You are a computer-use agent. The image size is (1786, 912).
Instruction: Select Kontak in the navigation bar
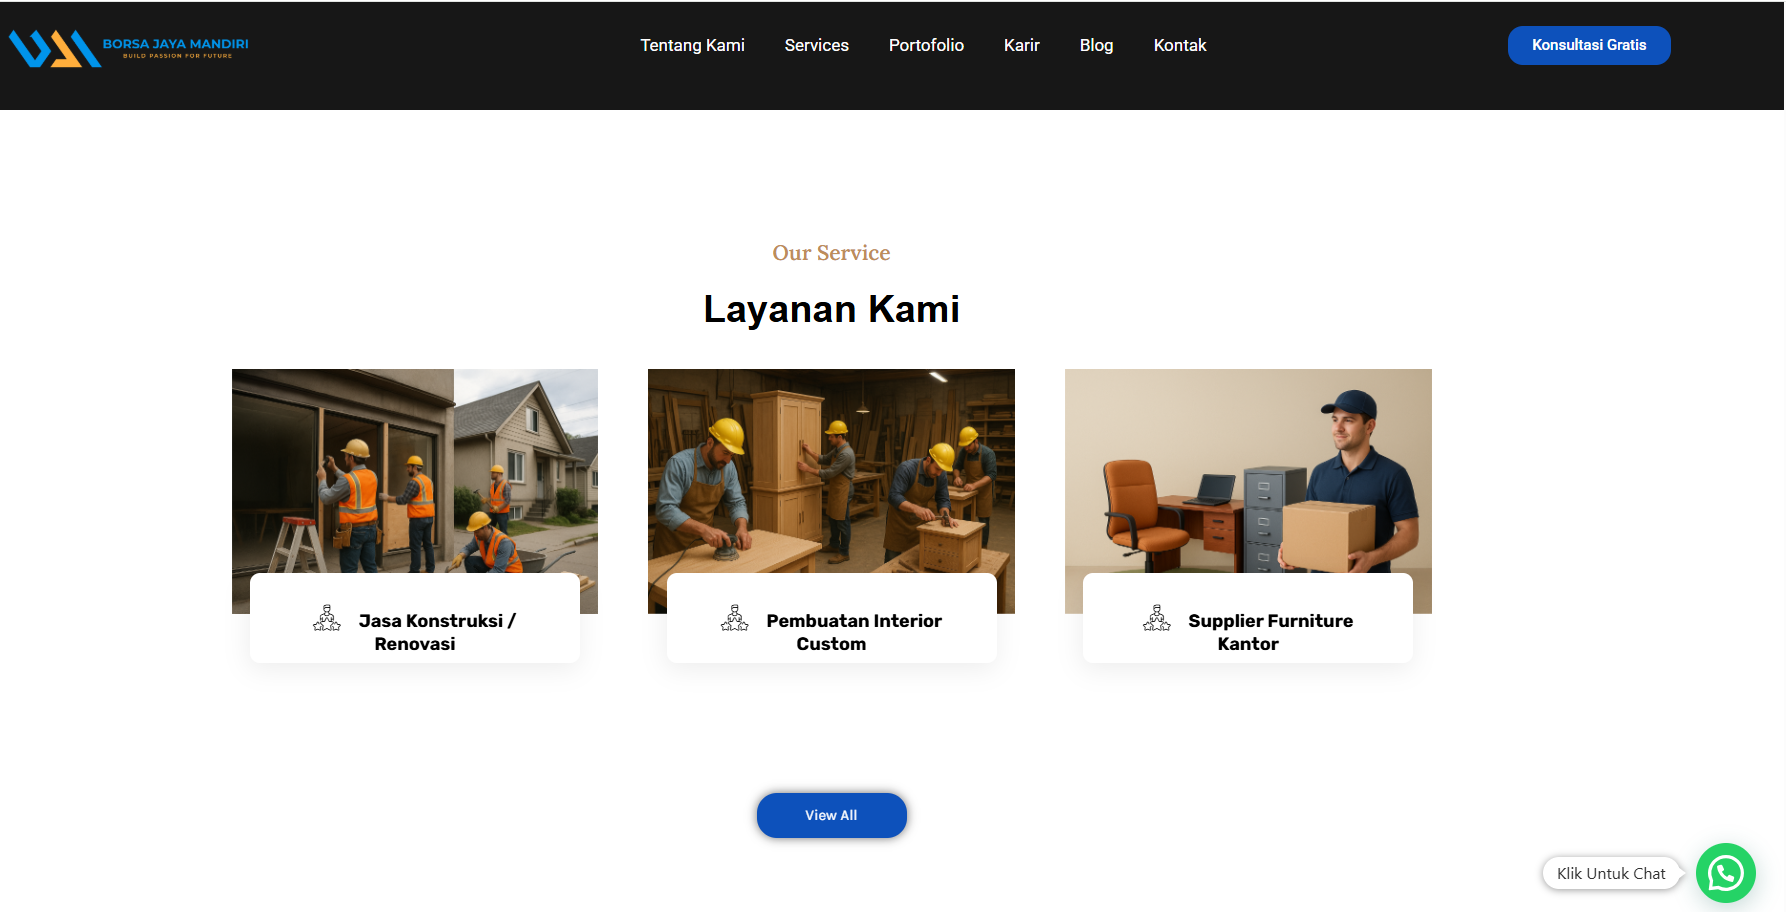pyautogui.click(x=1179, y=45)
